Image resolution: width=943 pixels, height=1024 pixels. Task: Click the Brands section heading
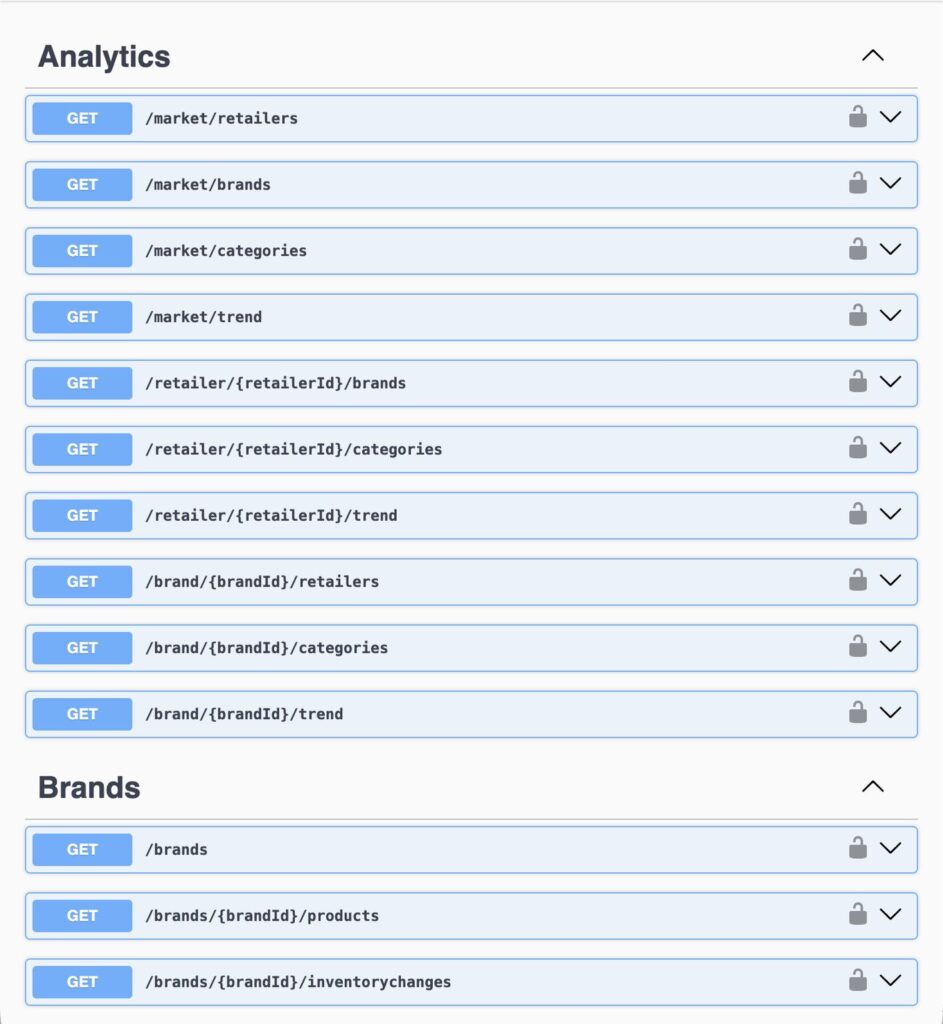tap(90, 787)
